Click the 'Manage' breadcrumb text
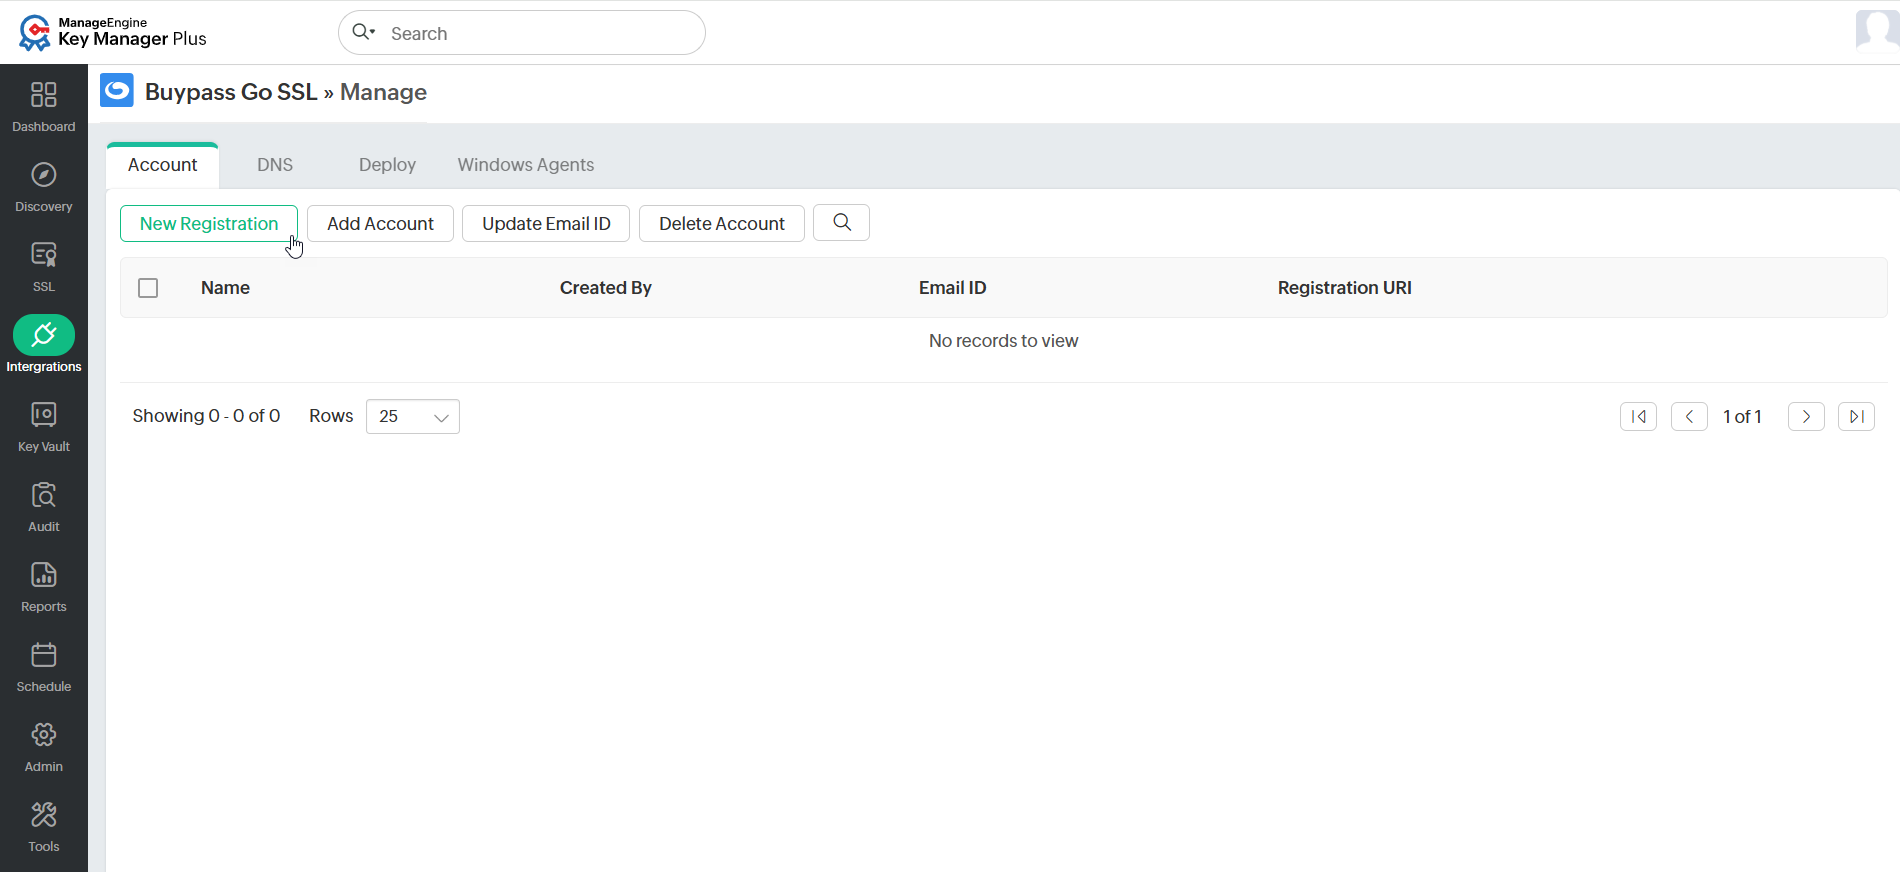Screen dimensions: 1900x872 pos(384,92)
